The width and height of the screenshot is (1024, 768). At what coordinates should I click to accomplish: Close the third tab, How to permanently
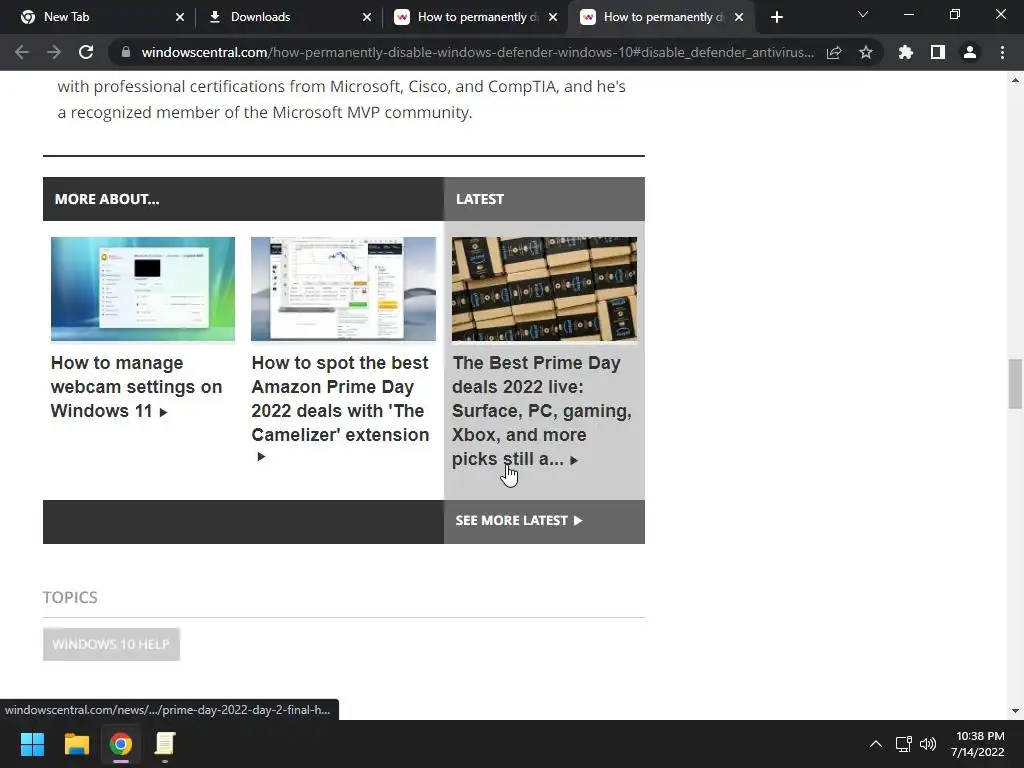click(x=553, y=17)
